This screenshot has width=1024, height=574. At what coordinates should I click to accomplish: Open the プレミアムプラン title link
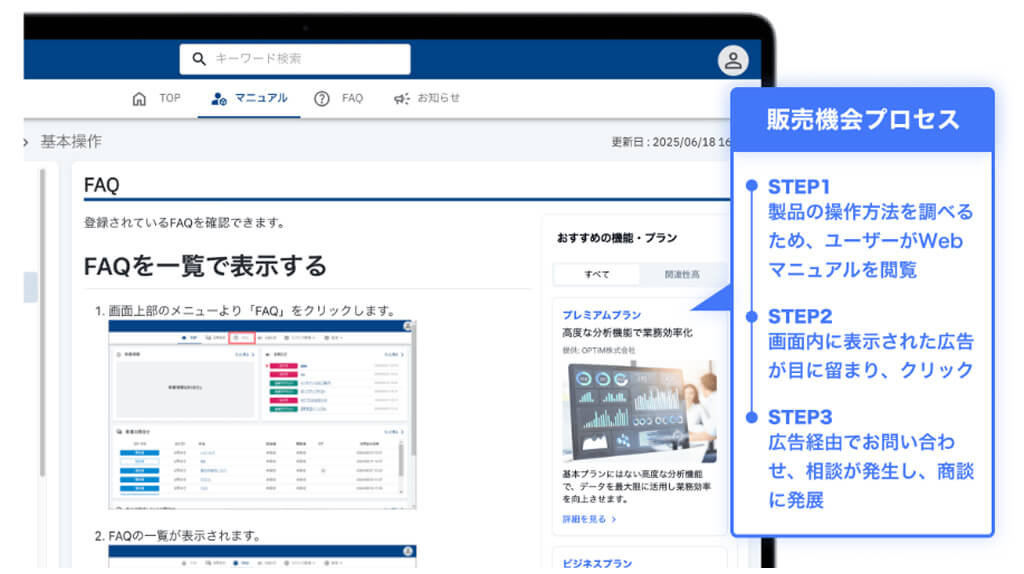pyautogui.click(x=601, y=315)
